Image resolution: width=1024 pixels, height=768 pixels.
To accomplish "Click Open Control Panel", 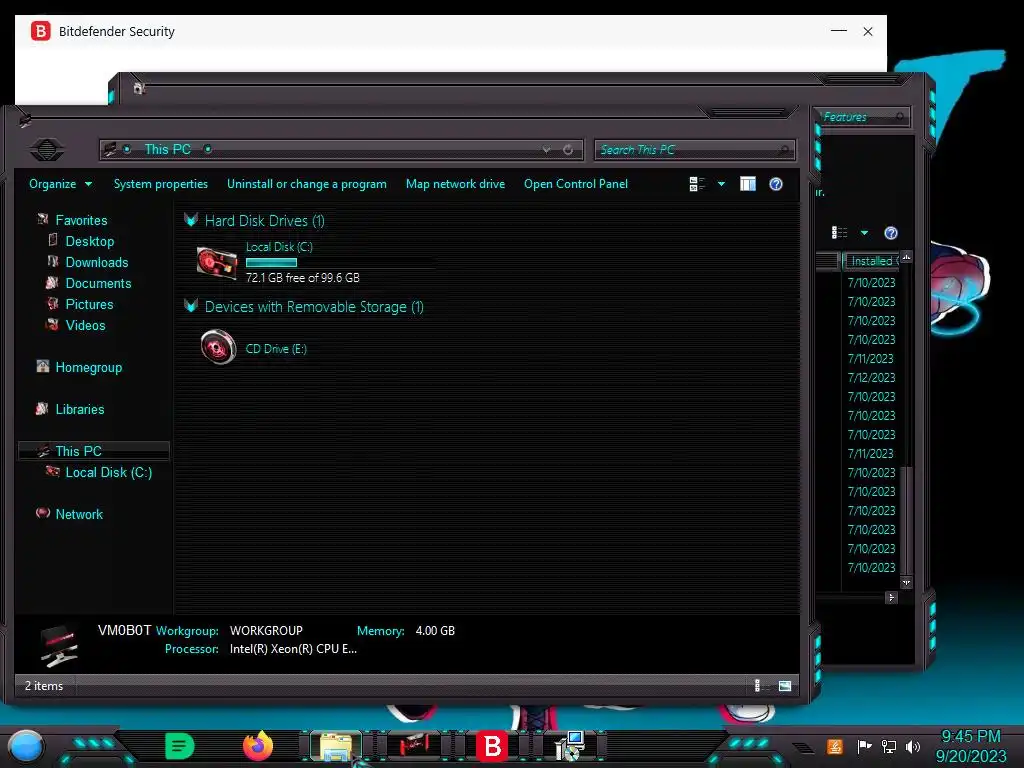I will [575, 184].
